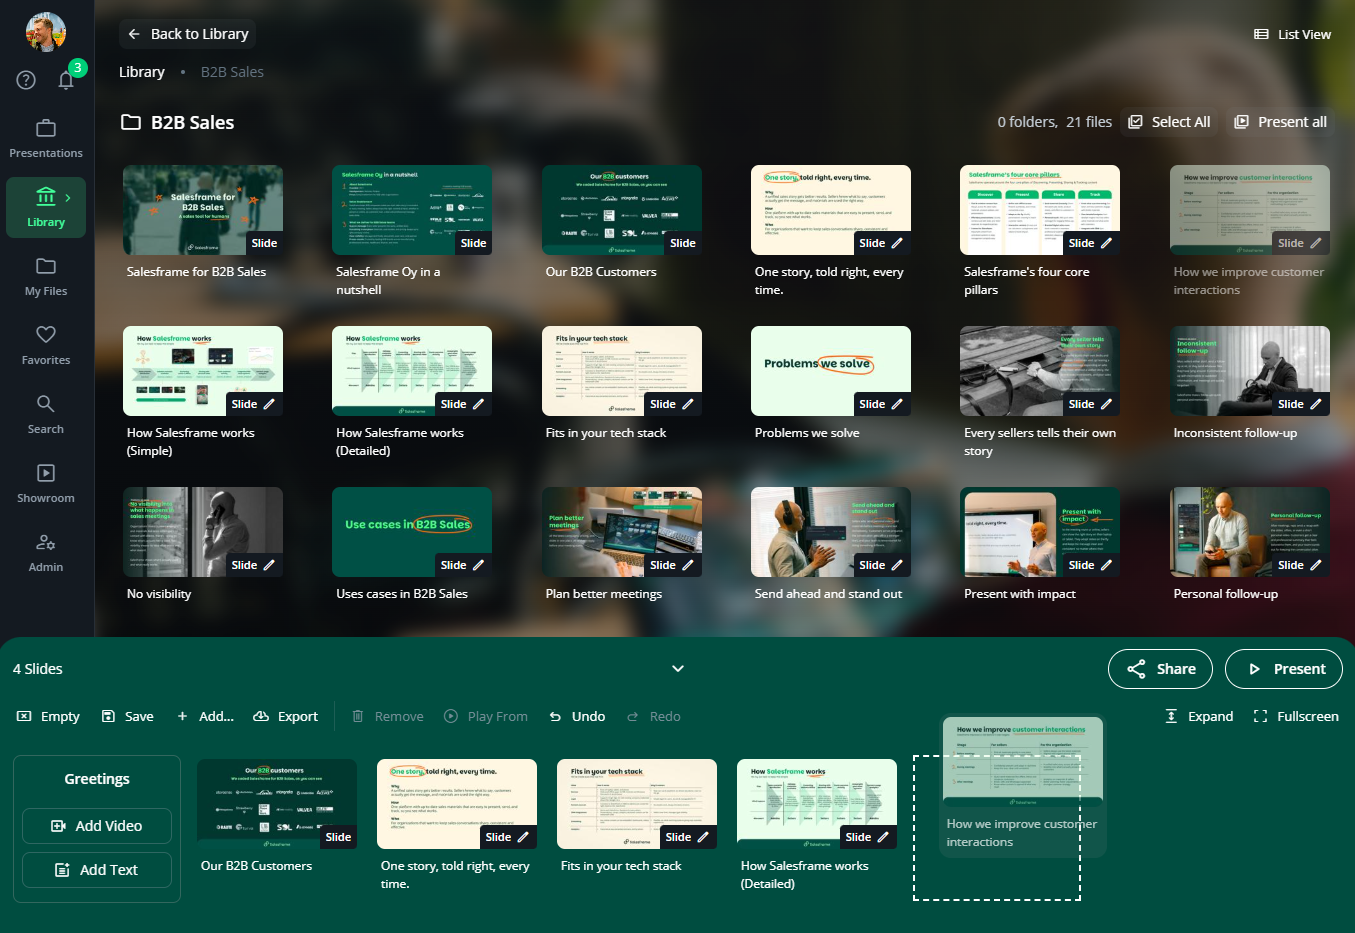Image resolution: width=1355 pixels, height=933 pixels.
Task: Click Back to Library button
Action: point(188,34)
